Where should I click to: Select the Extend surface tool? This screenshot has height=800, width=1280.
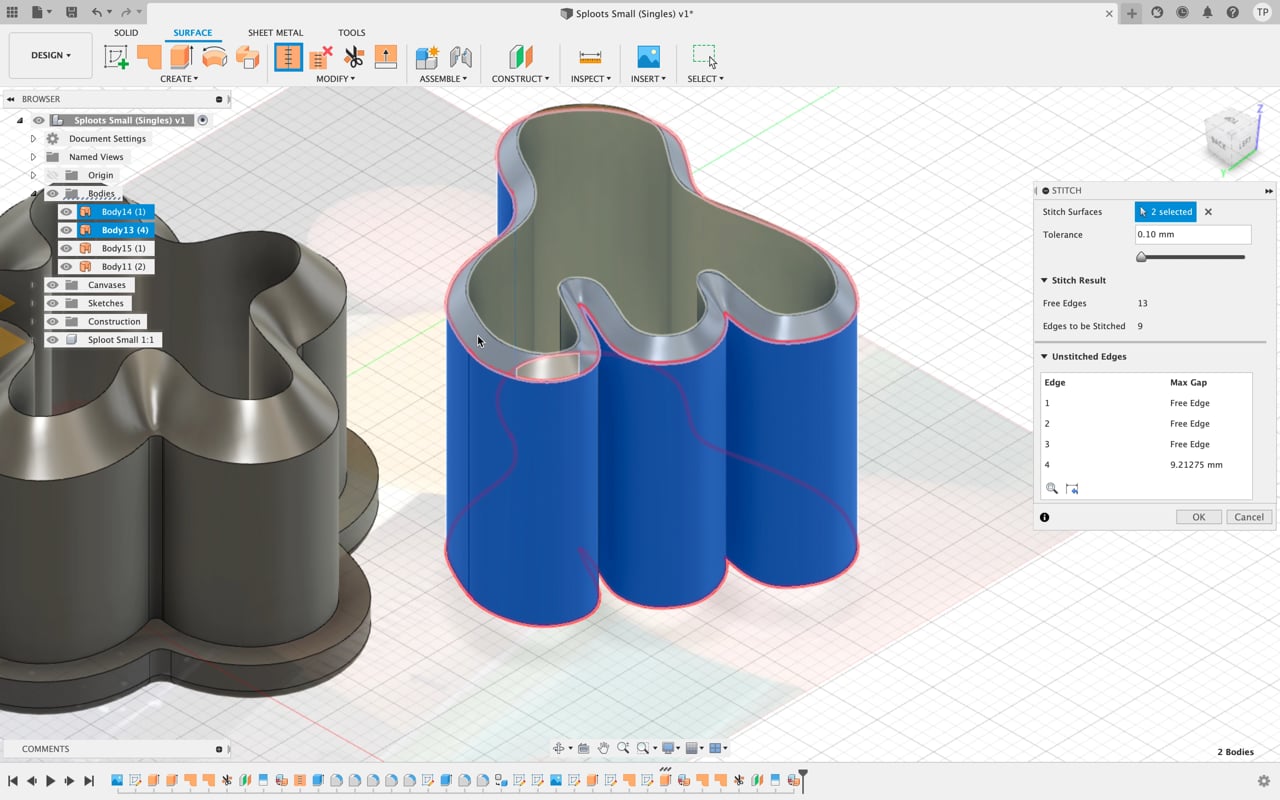click(x=386, y=57)
